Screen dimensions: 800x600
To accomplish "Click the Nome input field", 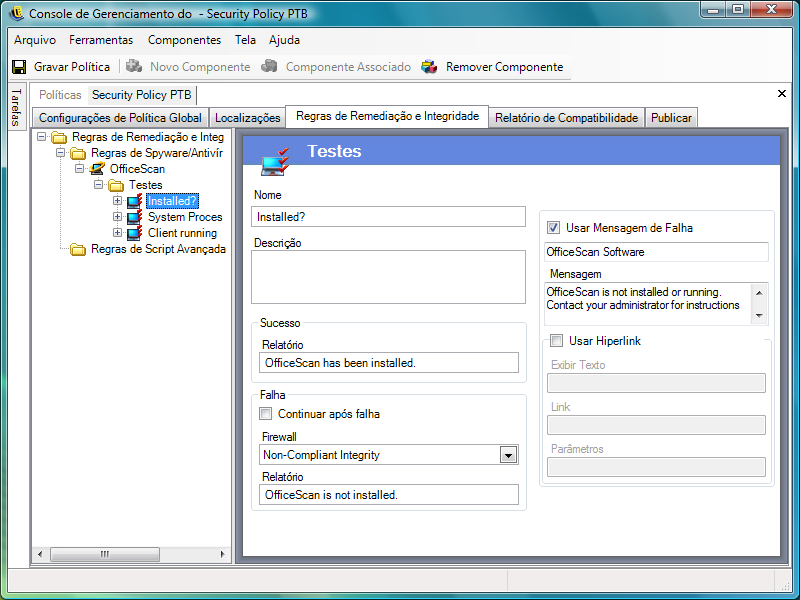I will [388, 217].
